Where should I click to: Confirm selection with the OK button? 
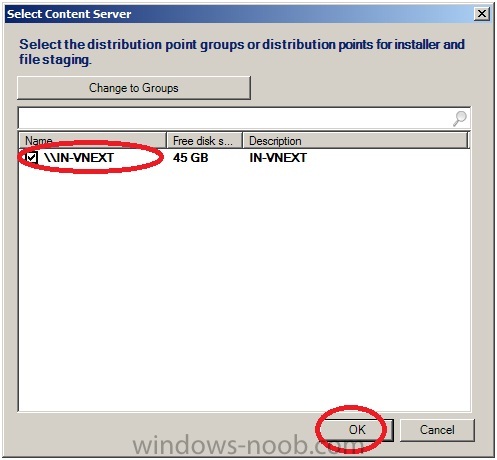[x=357, y=430]
